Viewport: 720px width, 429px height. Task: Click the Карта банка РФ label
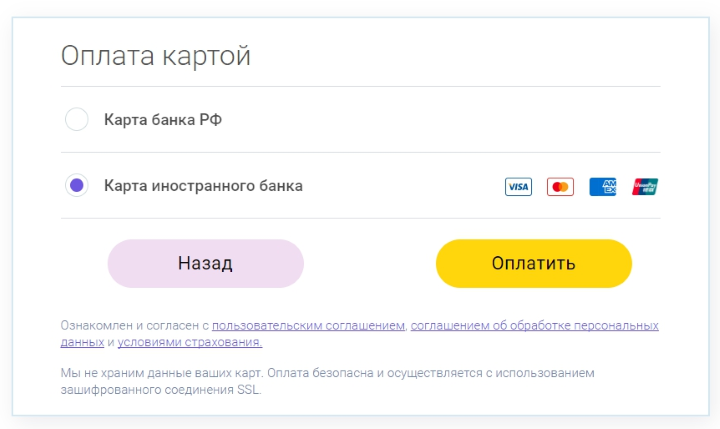pos(163,120)
